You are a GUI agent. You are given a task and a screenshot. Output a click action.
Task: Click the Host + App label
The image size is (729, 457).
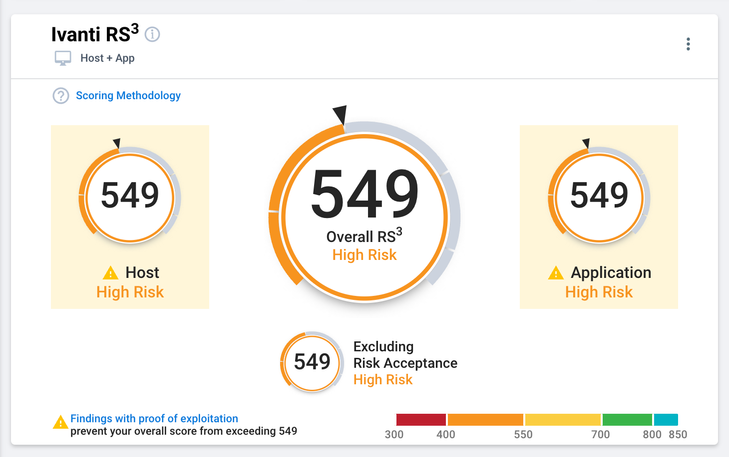(x=107, y=58)
